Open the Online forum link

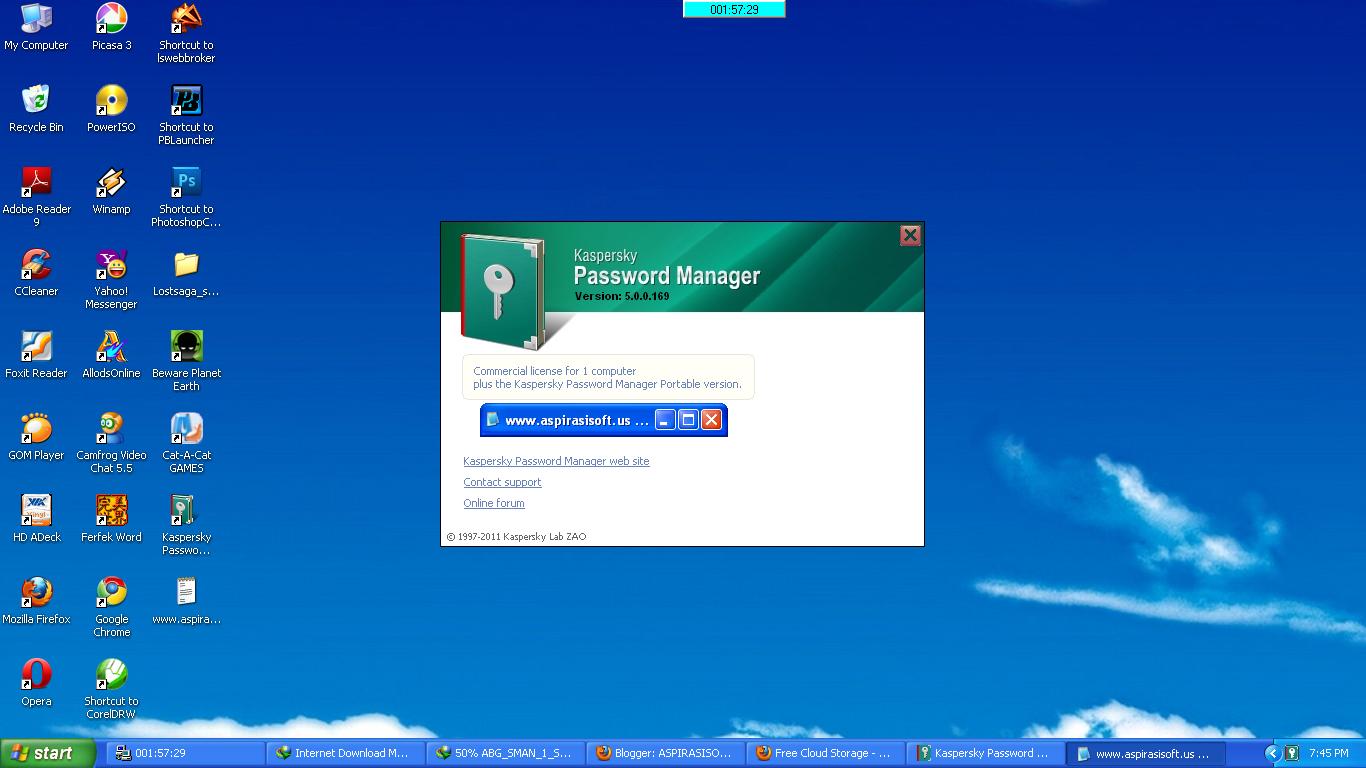[494, 503]
